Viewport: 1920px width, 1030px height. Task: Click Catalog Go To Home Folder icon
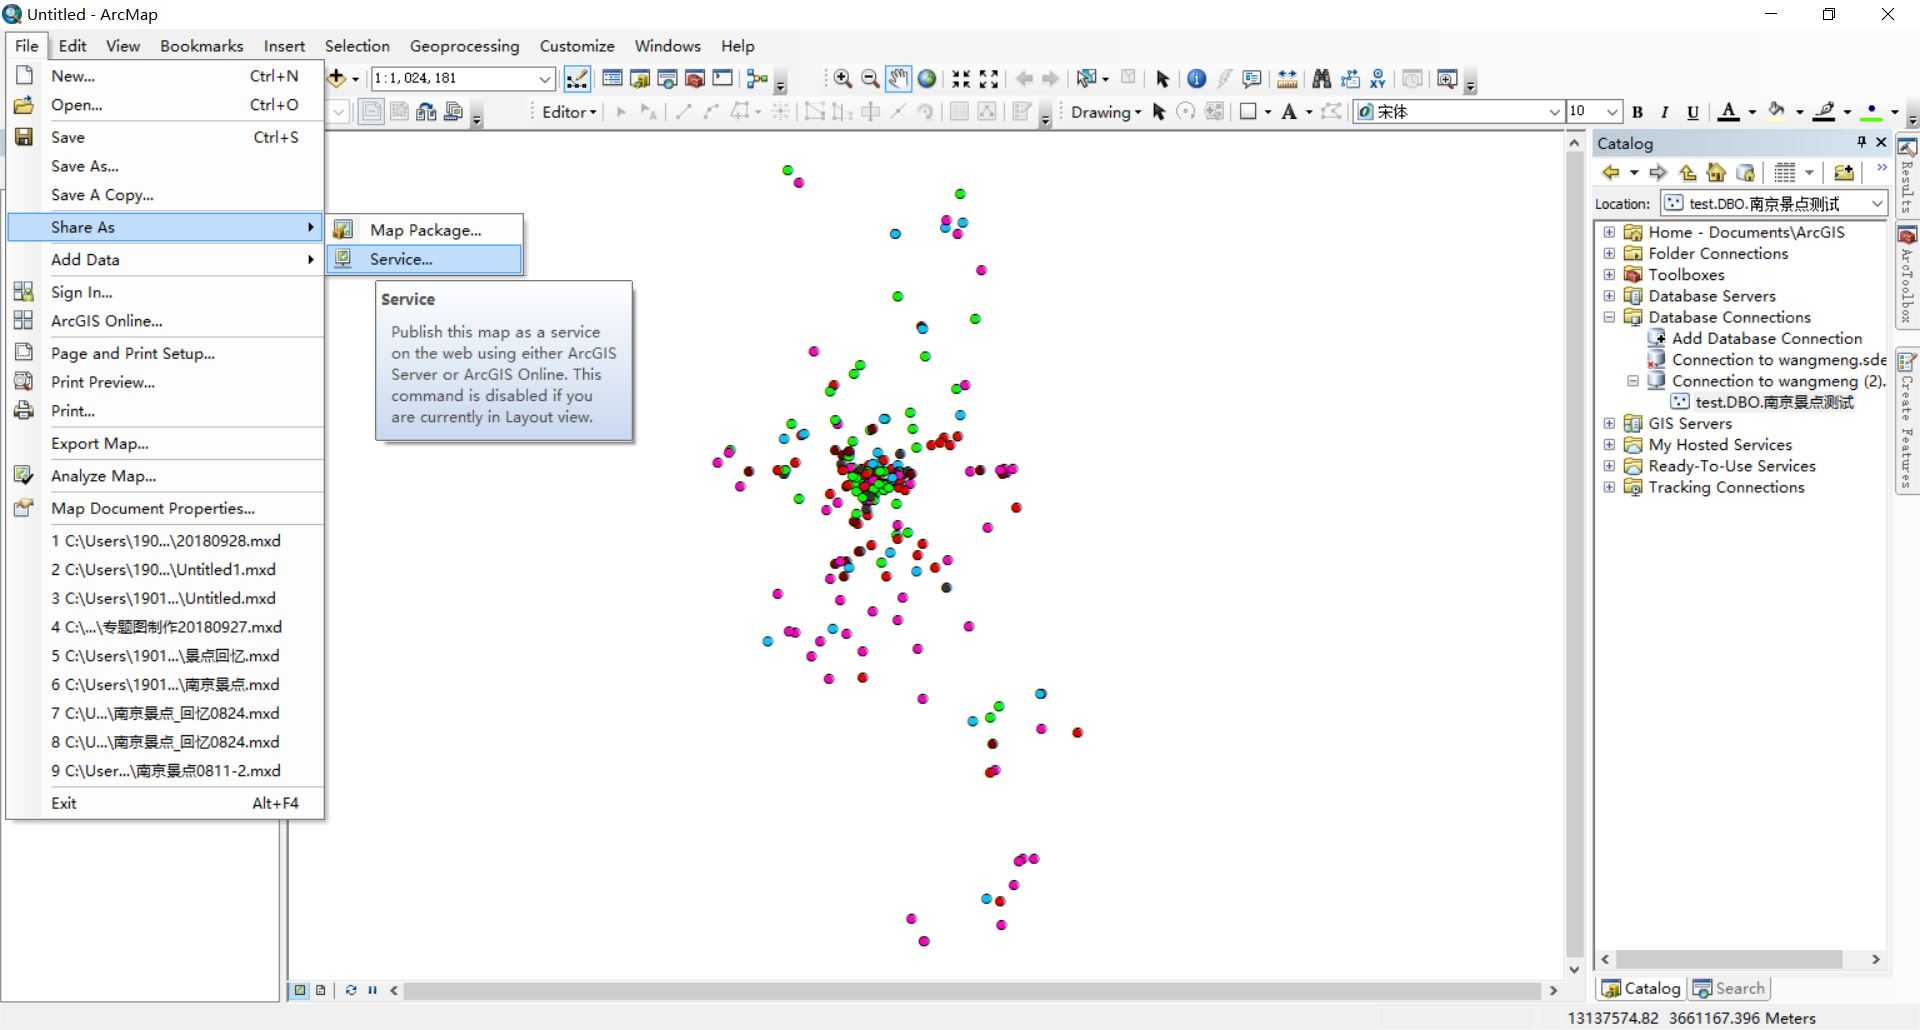point(1716,173)
